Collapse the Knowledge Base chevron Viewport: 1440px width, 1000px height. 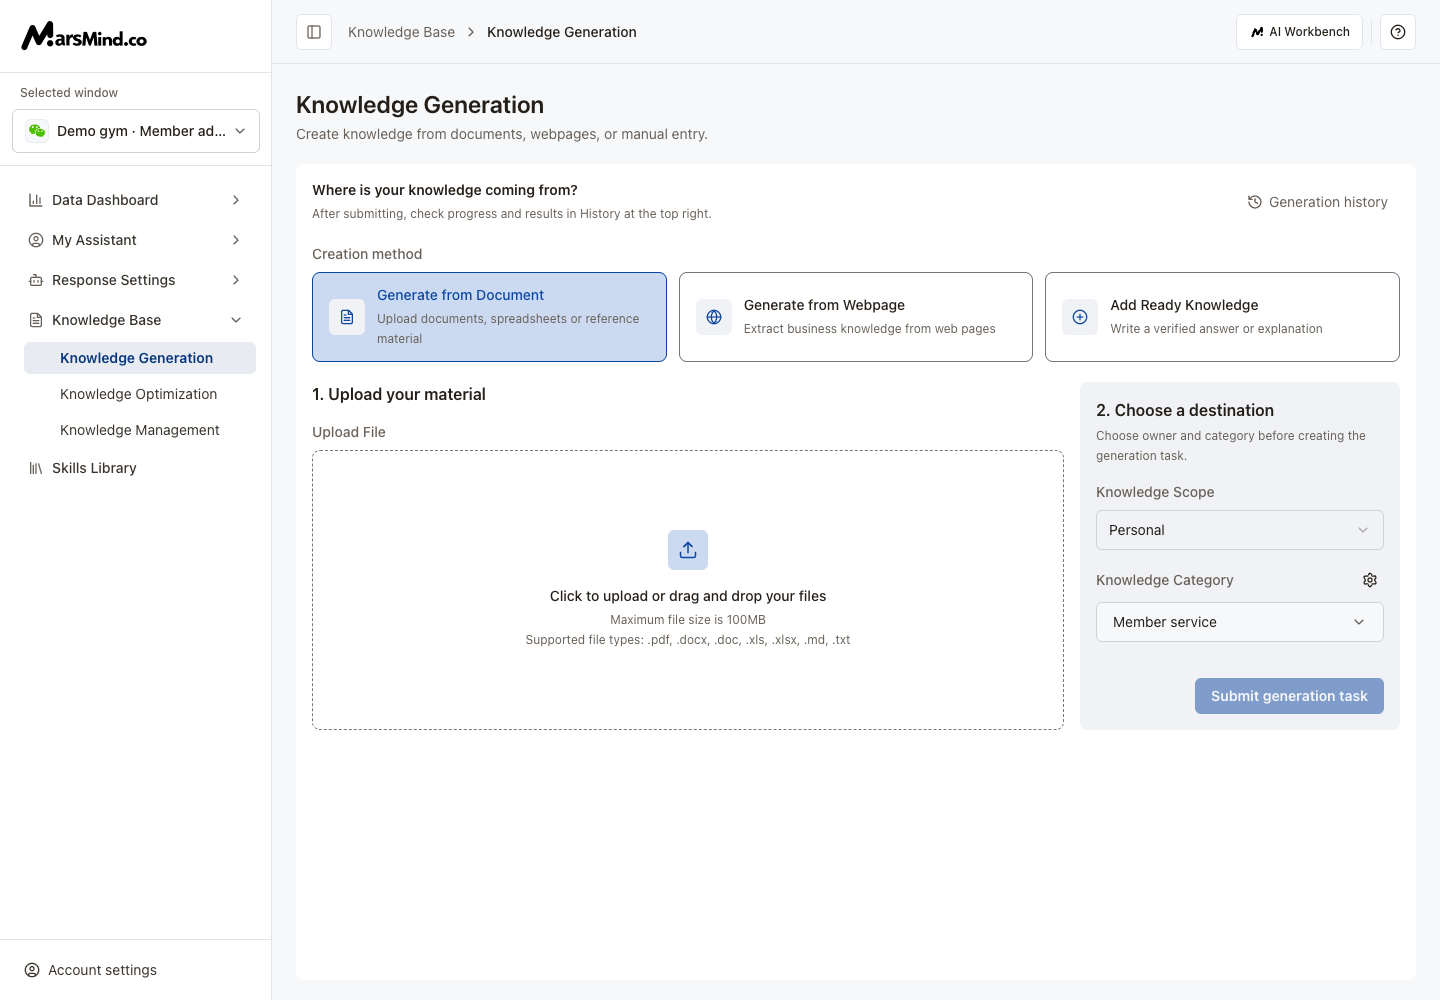(236, 320)
